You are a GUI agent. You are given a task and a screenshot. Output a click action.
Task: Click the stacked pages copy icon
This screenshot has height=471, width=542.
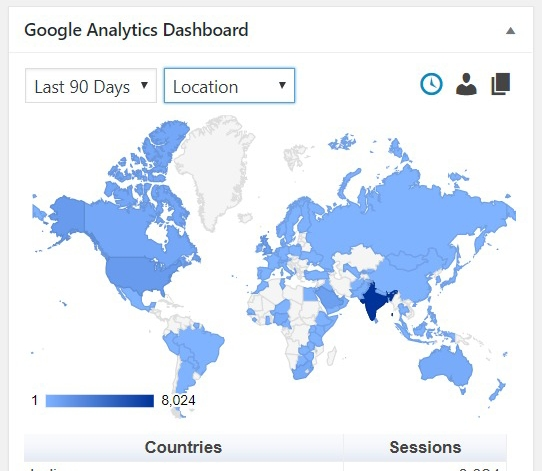pyautogui.click(x=501, y=84)
